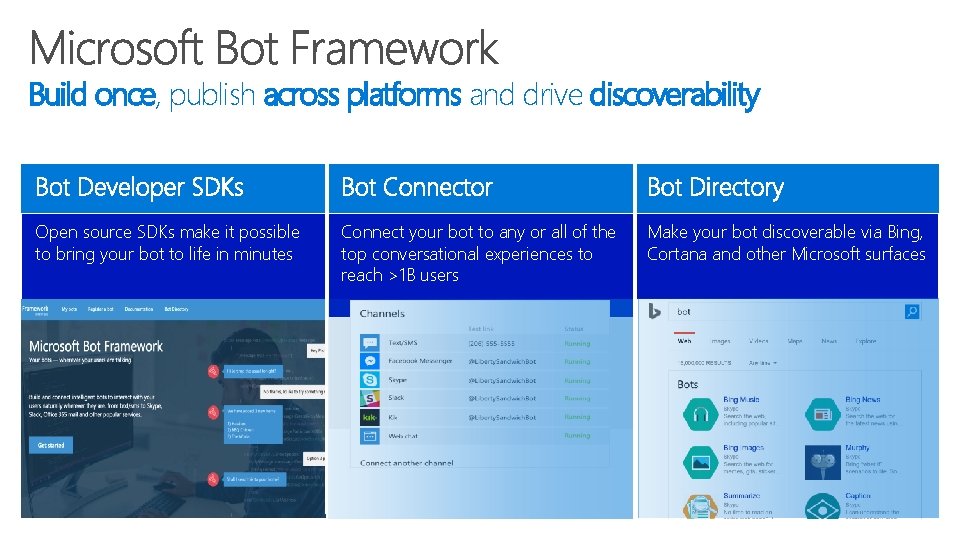
Task: Click the middle red bot avatar in the chat
Action: pyautogui.click(x=213, y=413)
